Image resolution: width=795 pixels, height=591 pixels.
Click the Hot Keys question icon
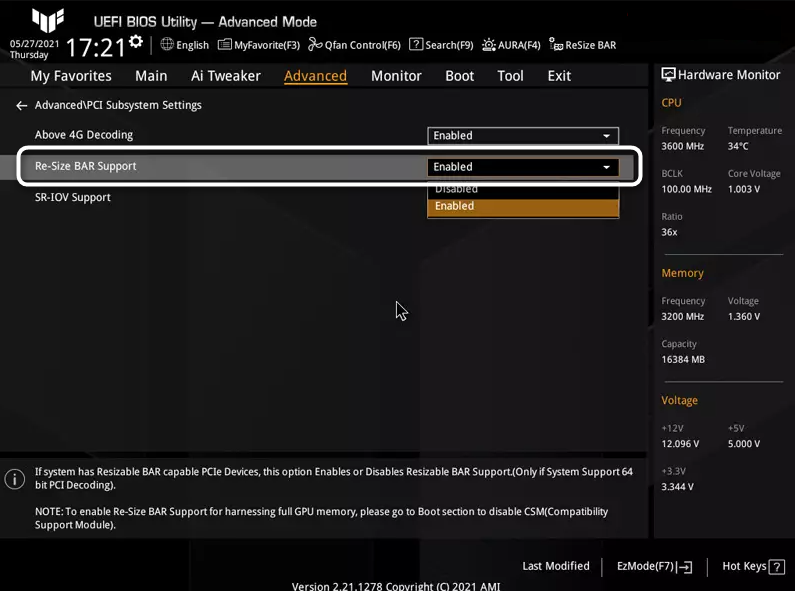point(777,567)
